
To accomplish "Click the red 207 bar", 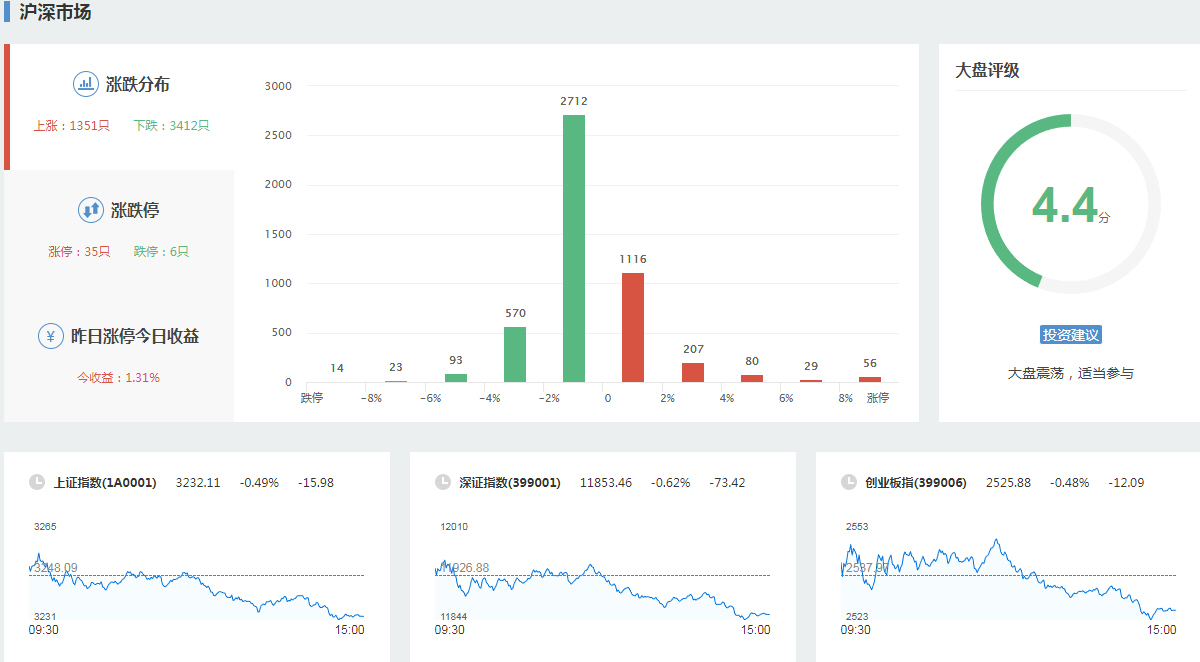I will (693, 372).
